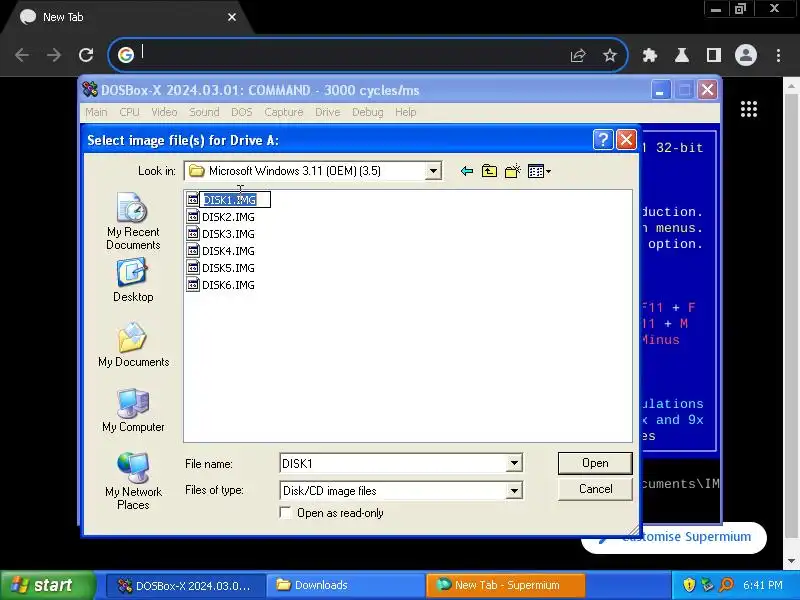Viewport: 800px width, 600px height.
Task: Switch to DOSBox-X taskbar button
Action: (186, 585)
